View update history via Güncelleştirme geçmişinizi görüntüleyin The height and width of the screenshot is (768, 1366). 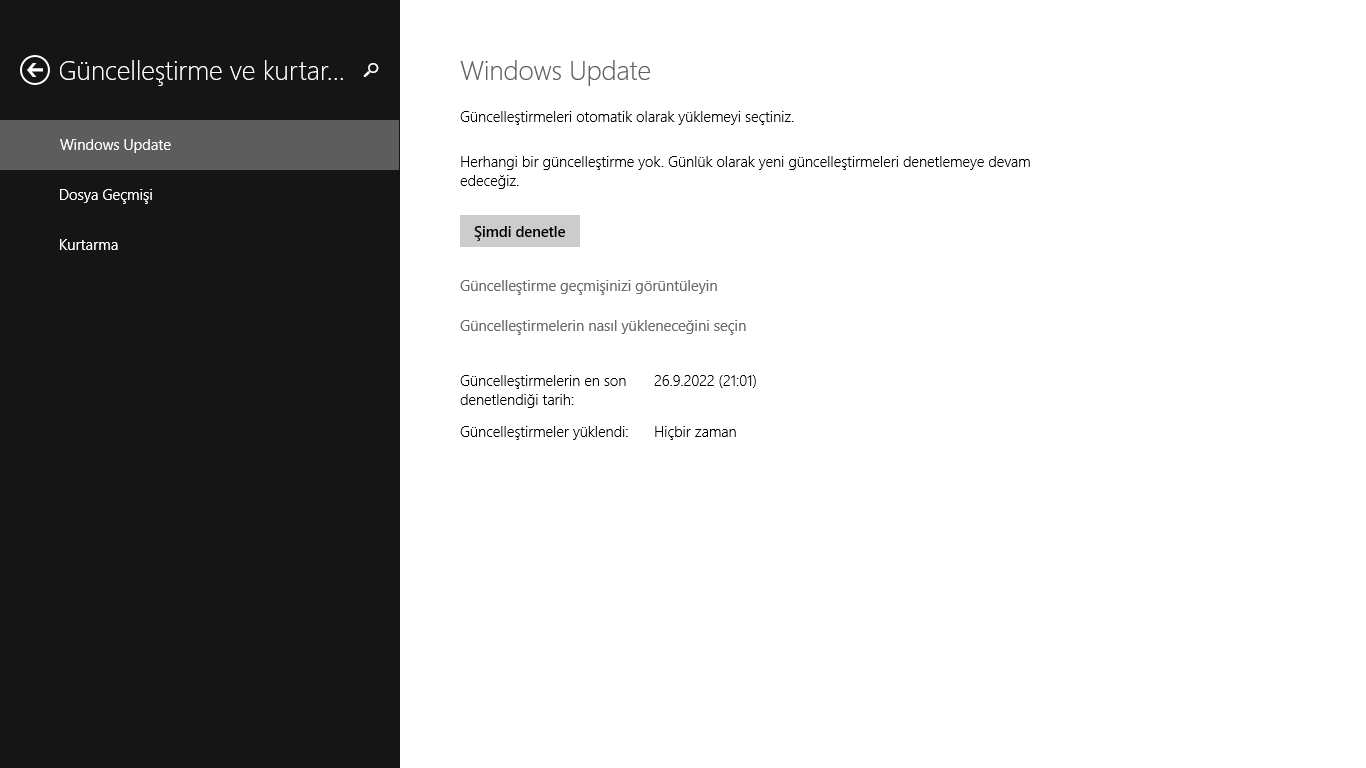pos(589,286)
